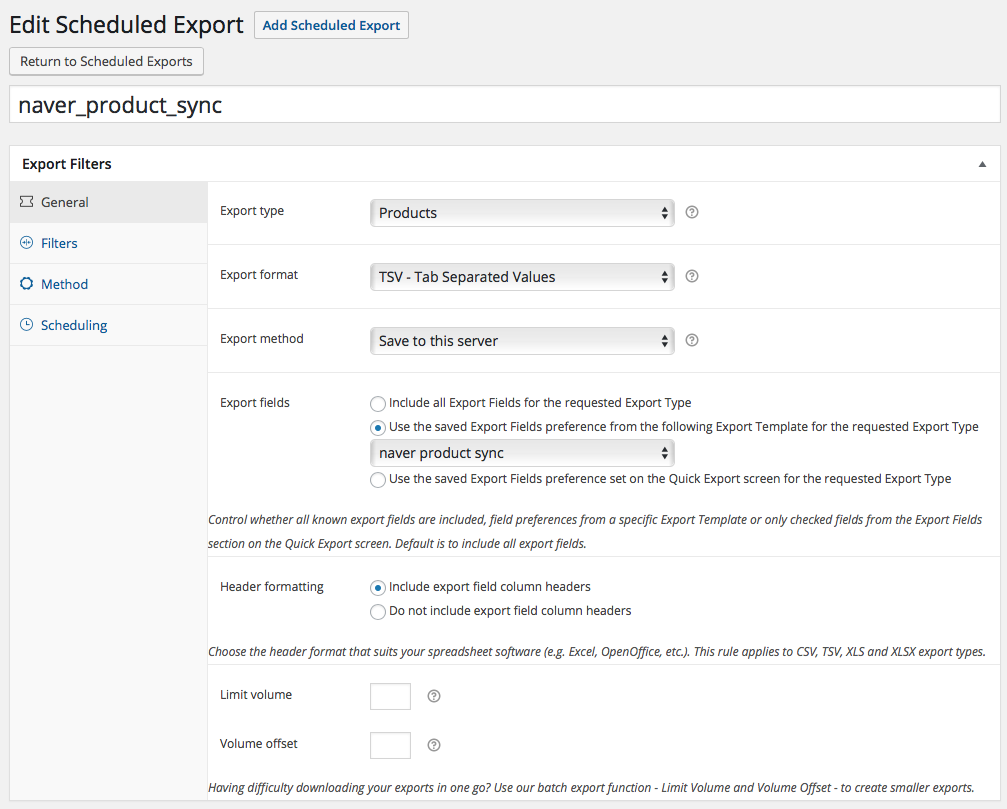Open help icon beside Export method
The height and width of the screenshot is (809, 1007).
click(692, 340)
